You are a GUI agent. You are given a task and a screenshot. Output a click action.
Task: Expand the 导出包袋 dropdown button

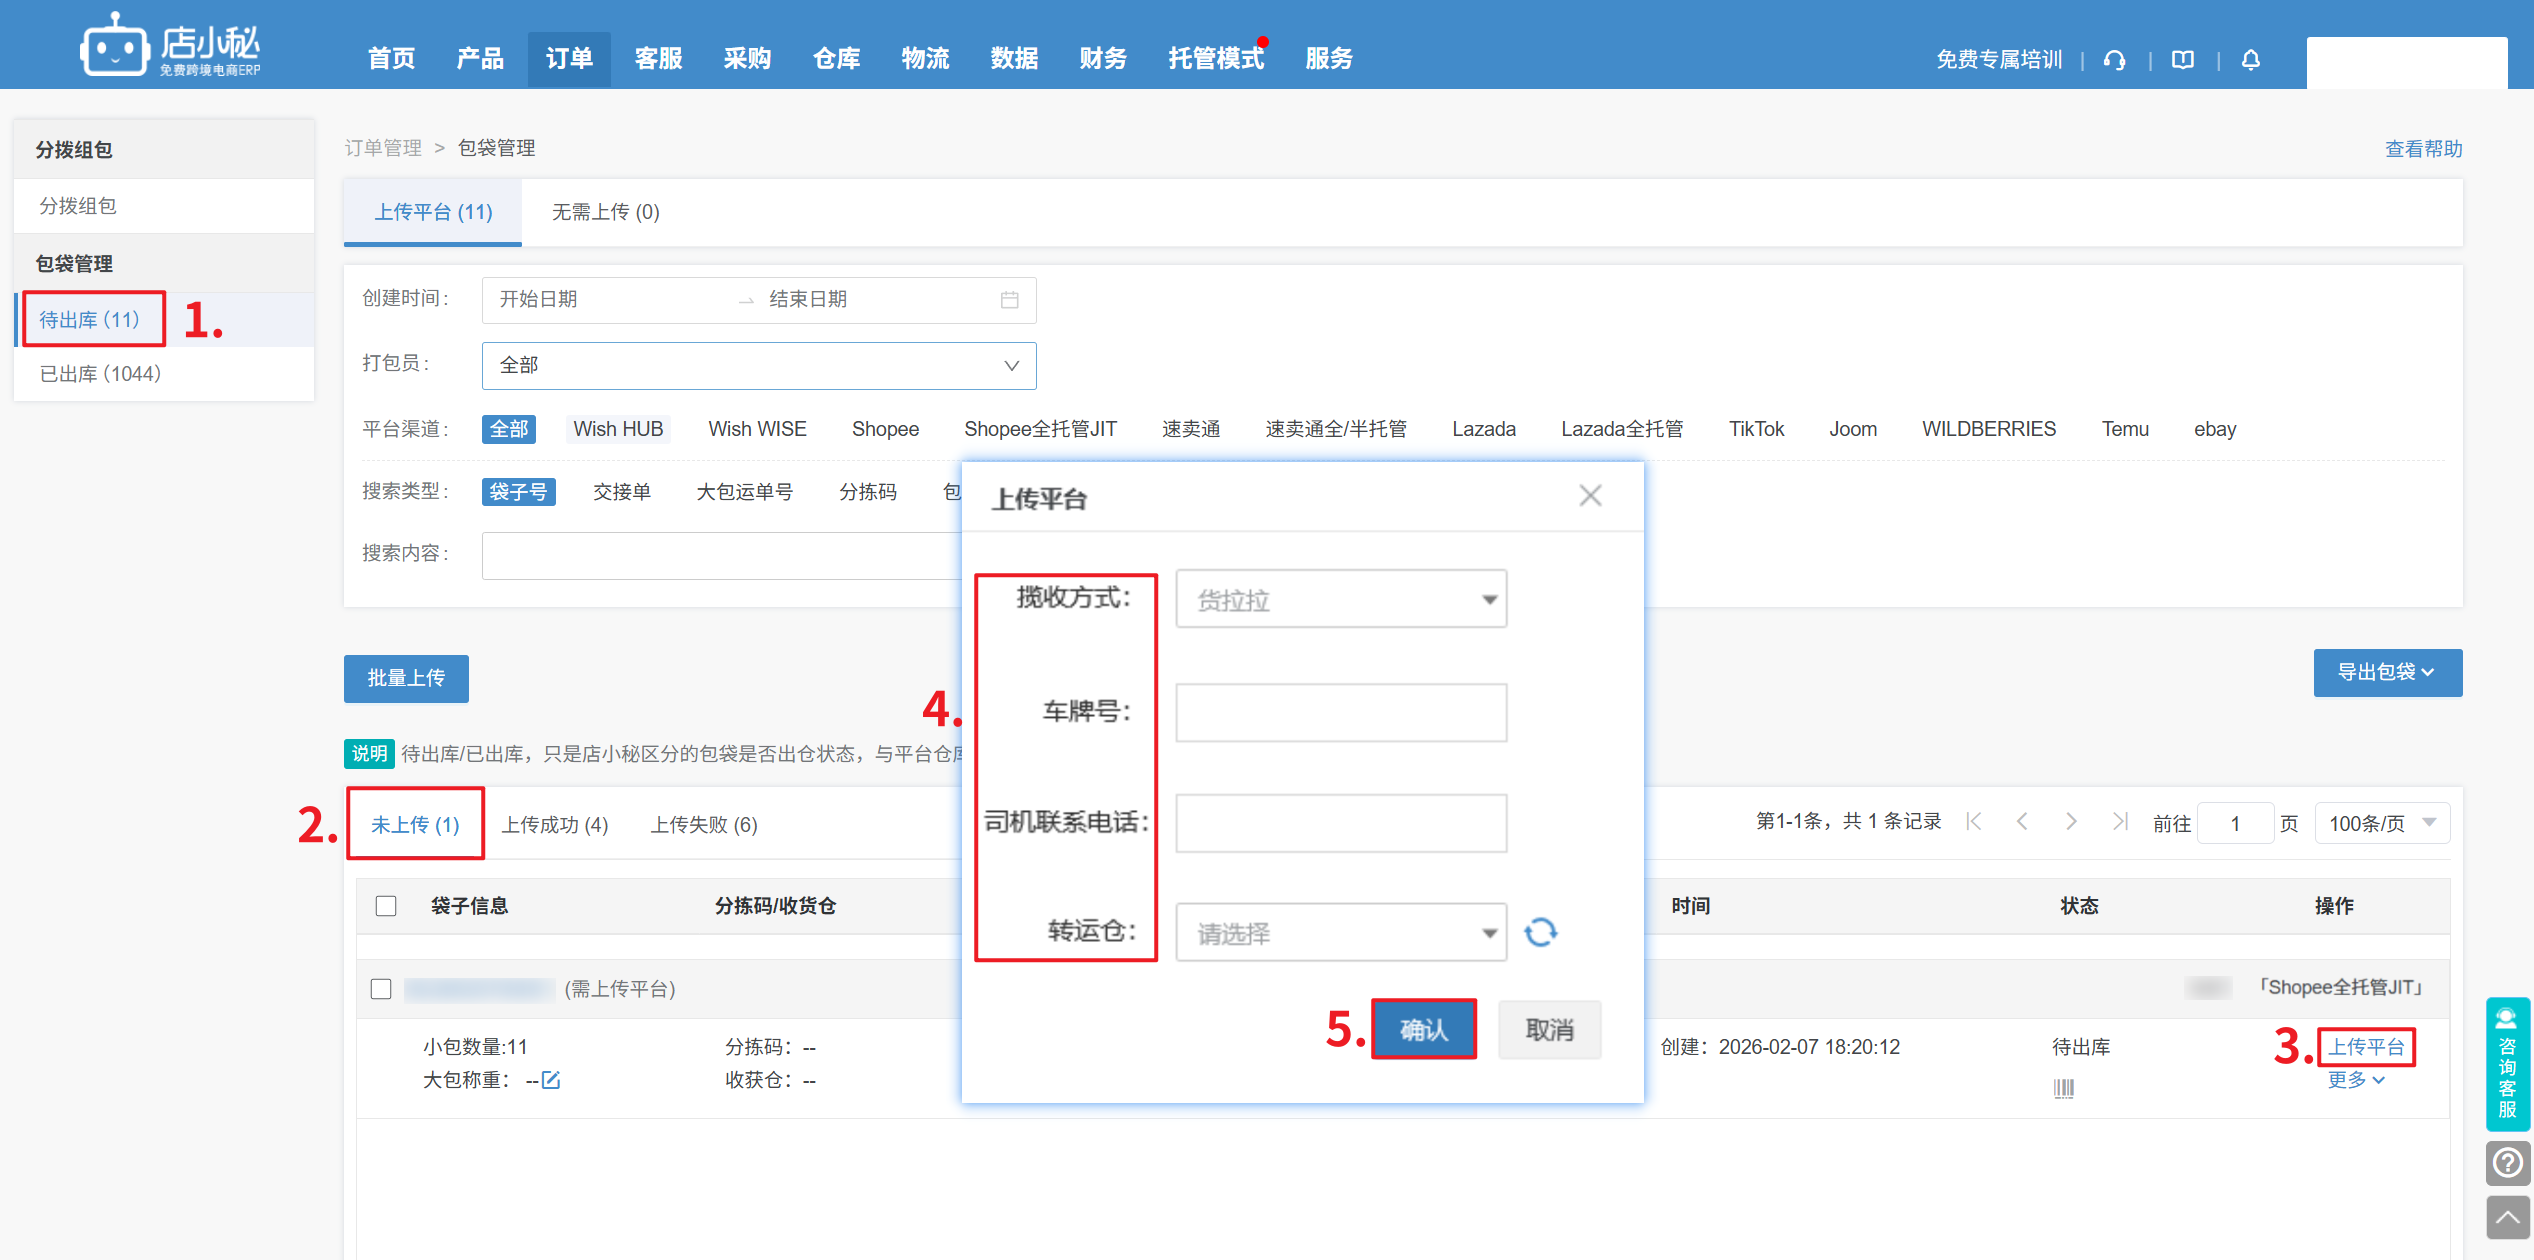2386,673
